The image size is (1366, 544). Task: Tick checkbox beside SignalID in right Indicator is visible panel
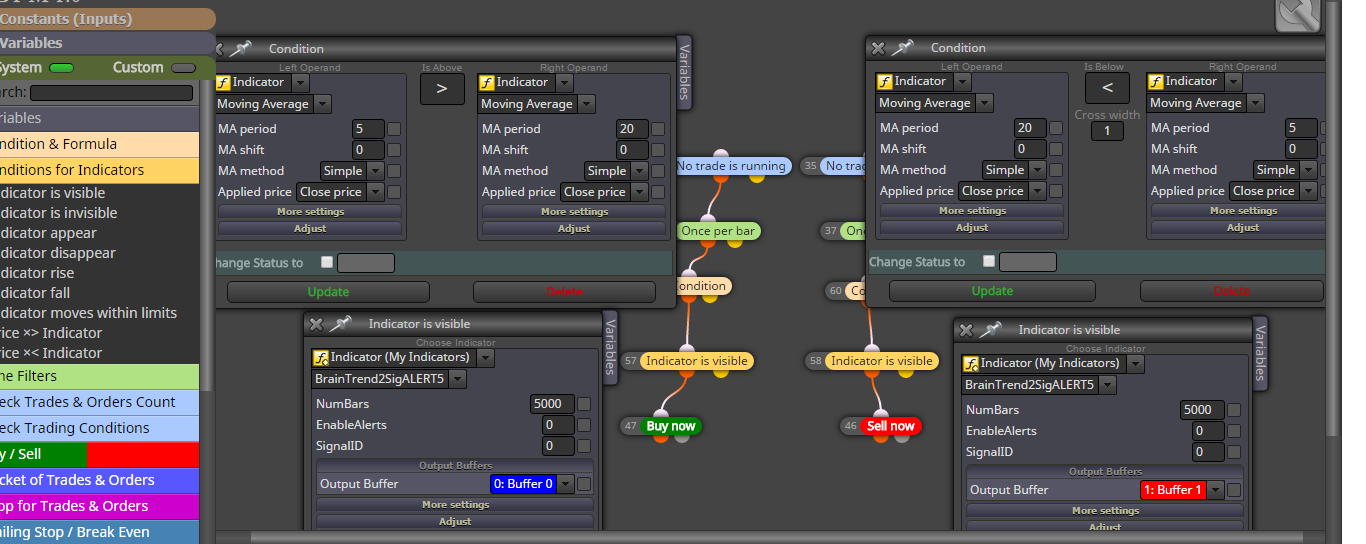1234,453
